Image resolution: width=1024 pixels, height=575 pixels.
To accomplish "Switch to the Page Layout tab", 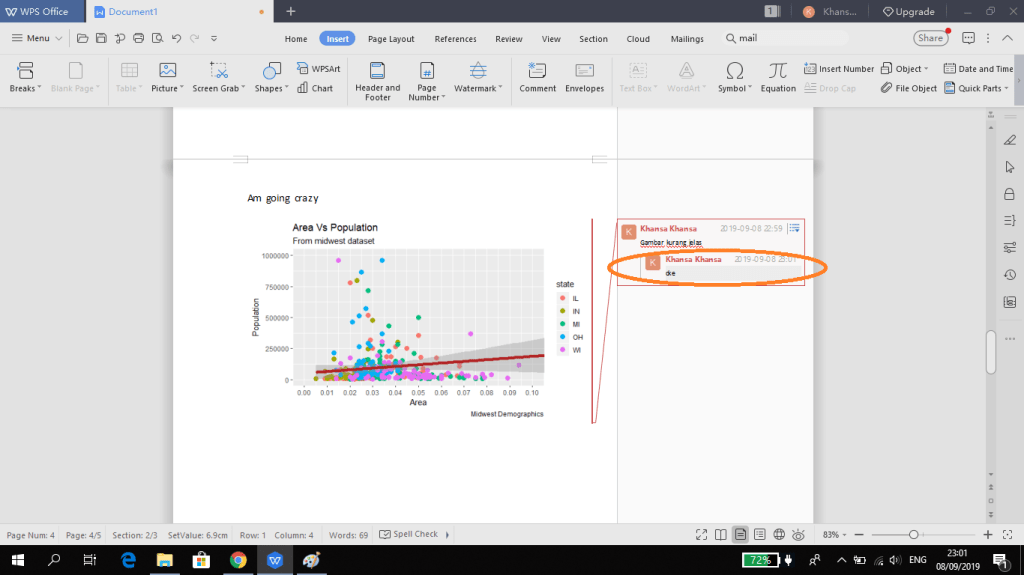I will pyautogui.click(x=390, y=39).
